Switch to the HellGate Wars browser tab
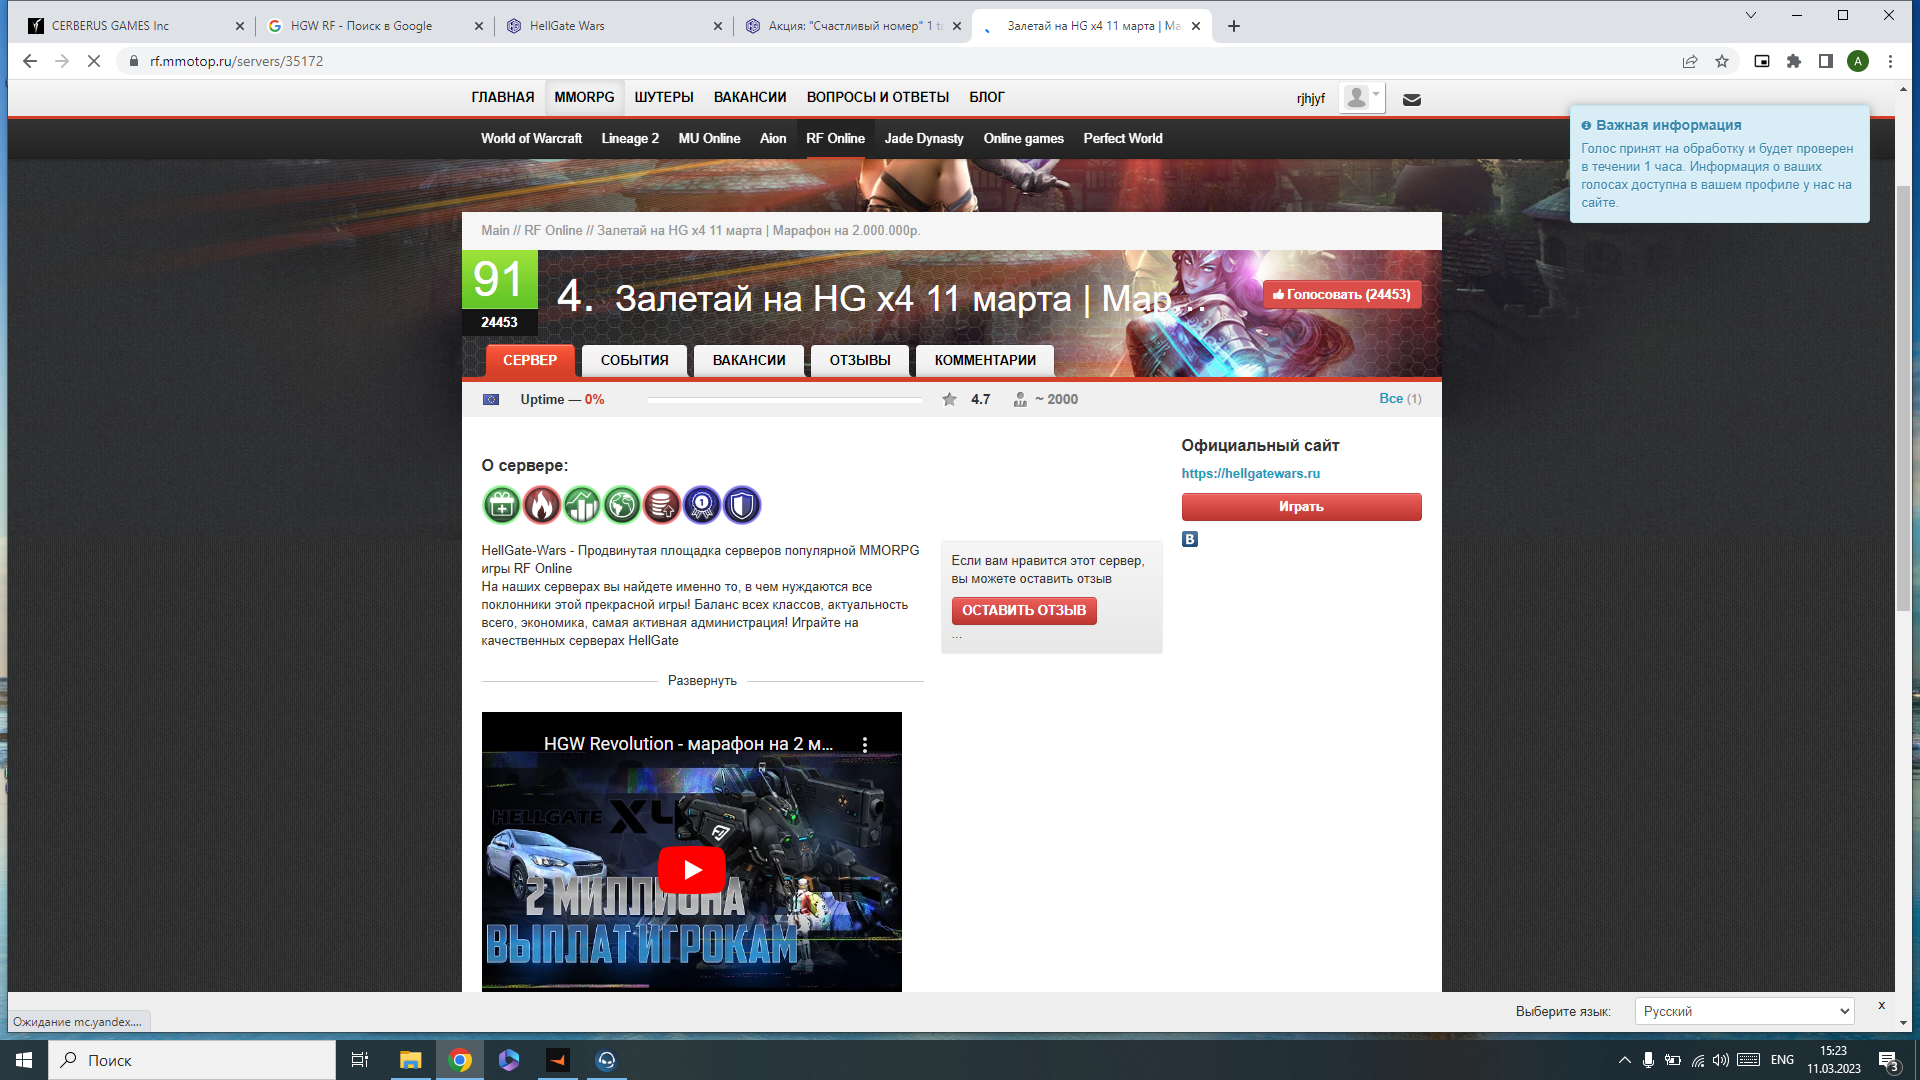 click(x=613, y=26)
